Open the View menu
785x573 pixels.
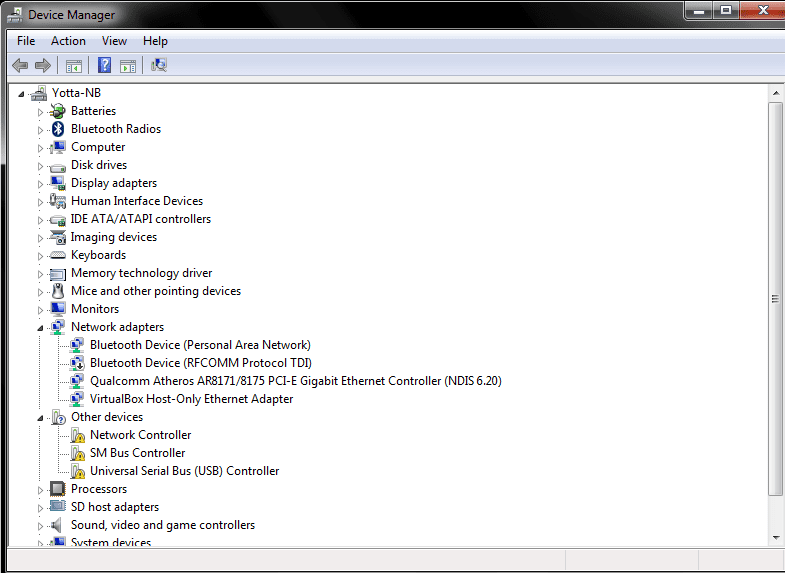(x=114, y=41)
